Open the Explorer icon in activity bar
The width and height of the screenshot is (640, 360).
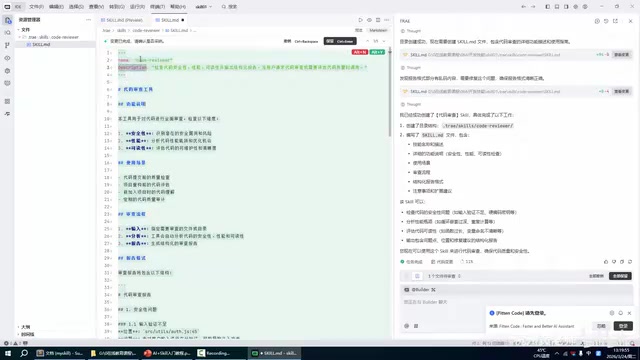pos(8,20)
